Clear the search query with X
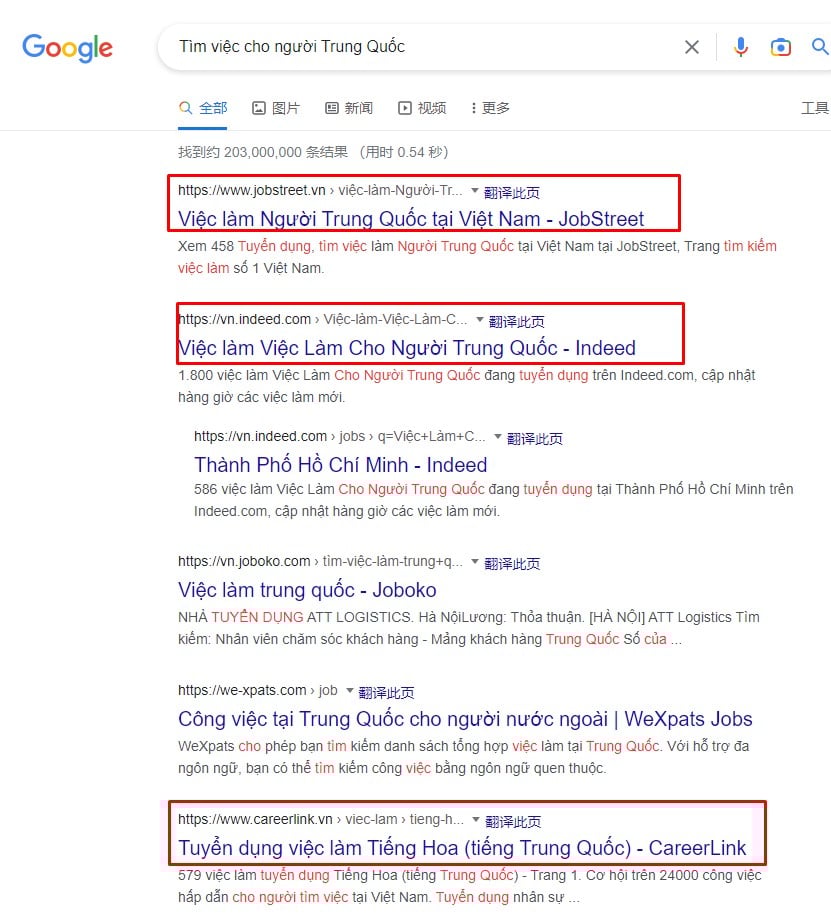Screen dimensions: 831x915 (692, 47)
